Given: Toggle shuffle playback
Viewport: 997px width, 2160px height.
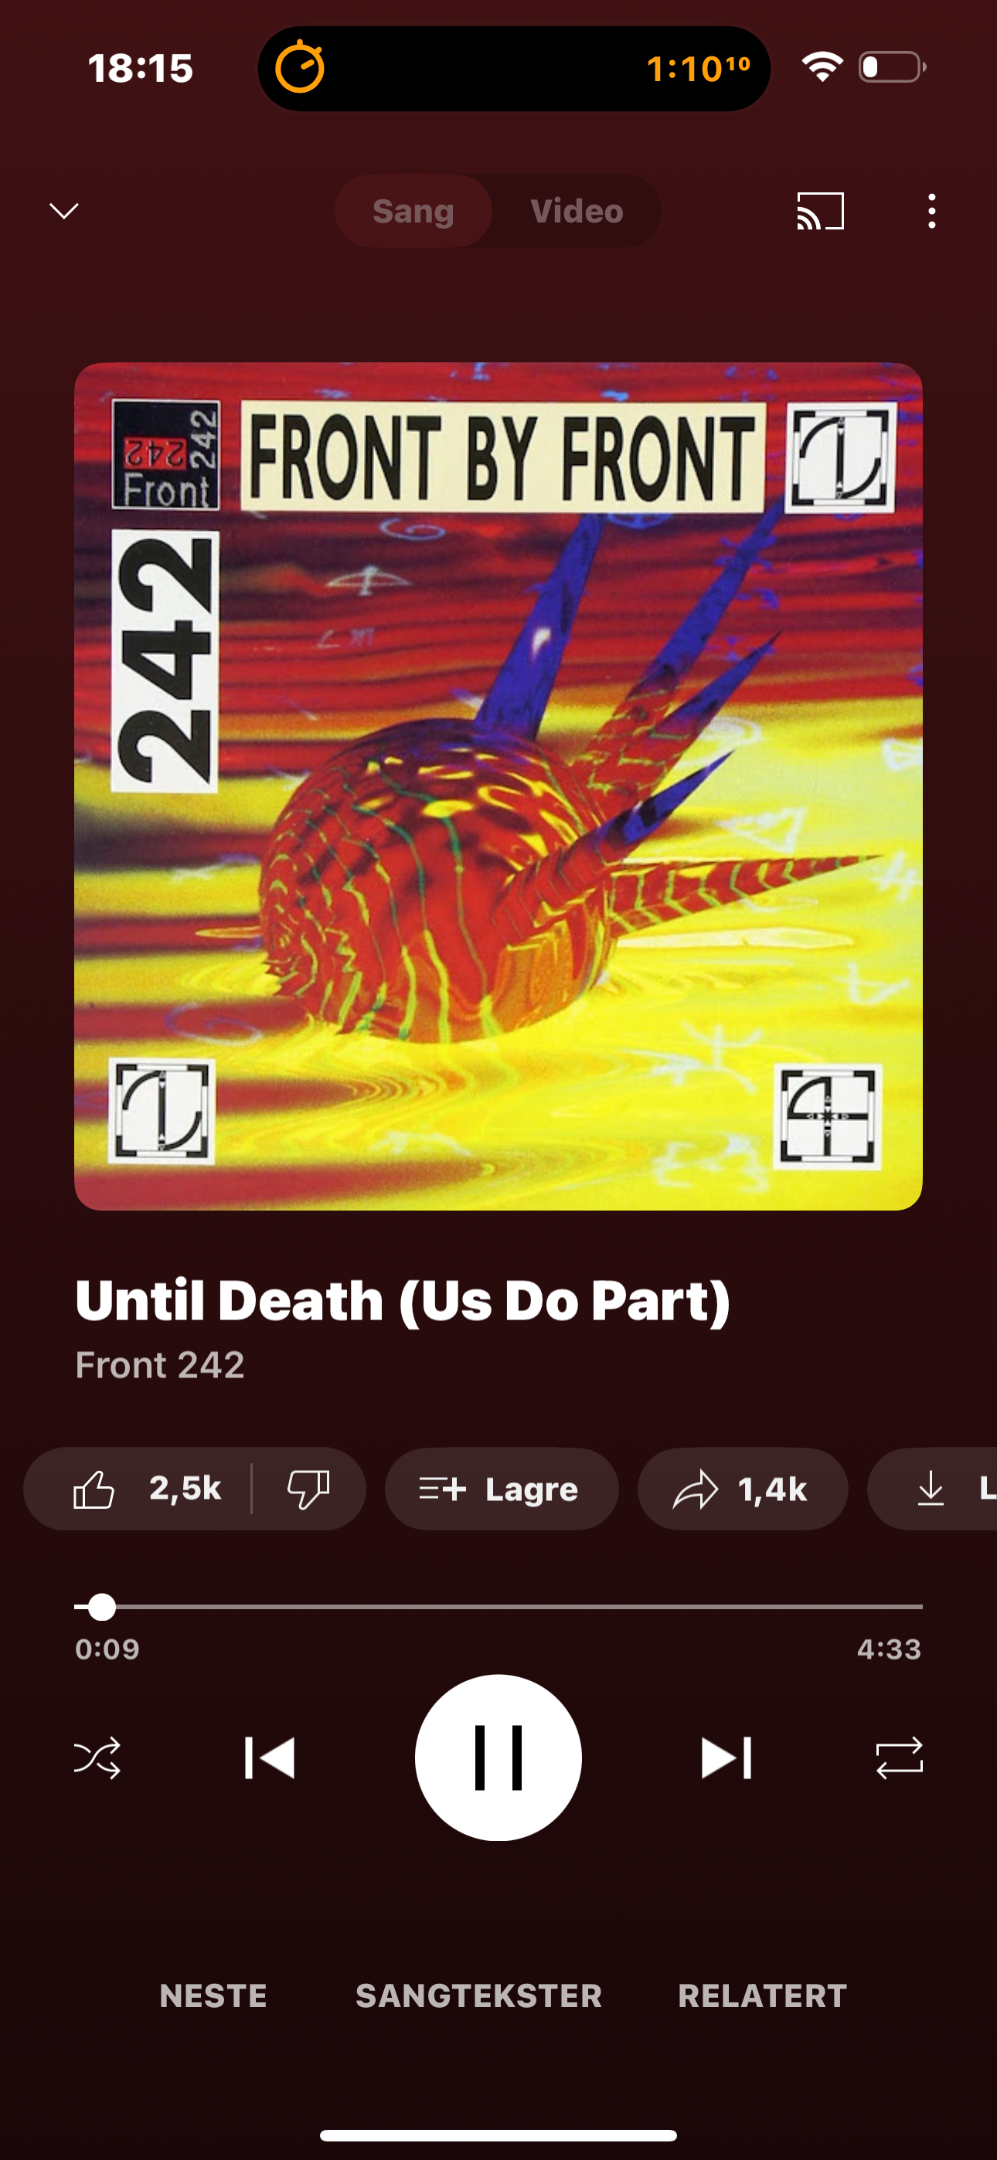Looking at the screenshot, I should [x=97, y=1758].
